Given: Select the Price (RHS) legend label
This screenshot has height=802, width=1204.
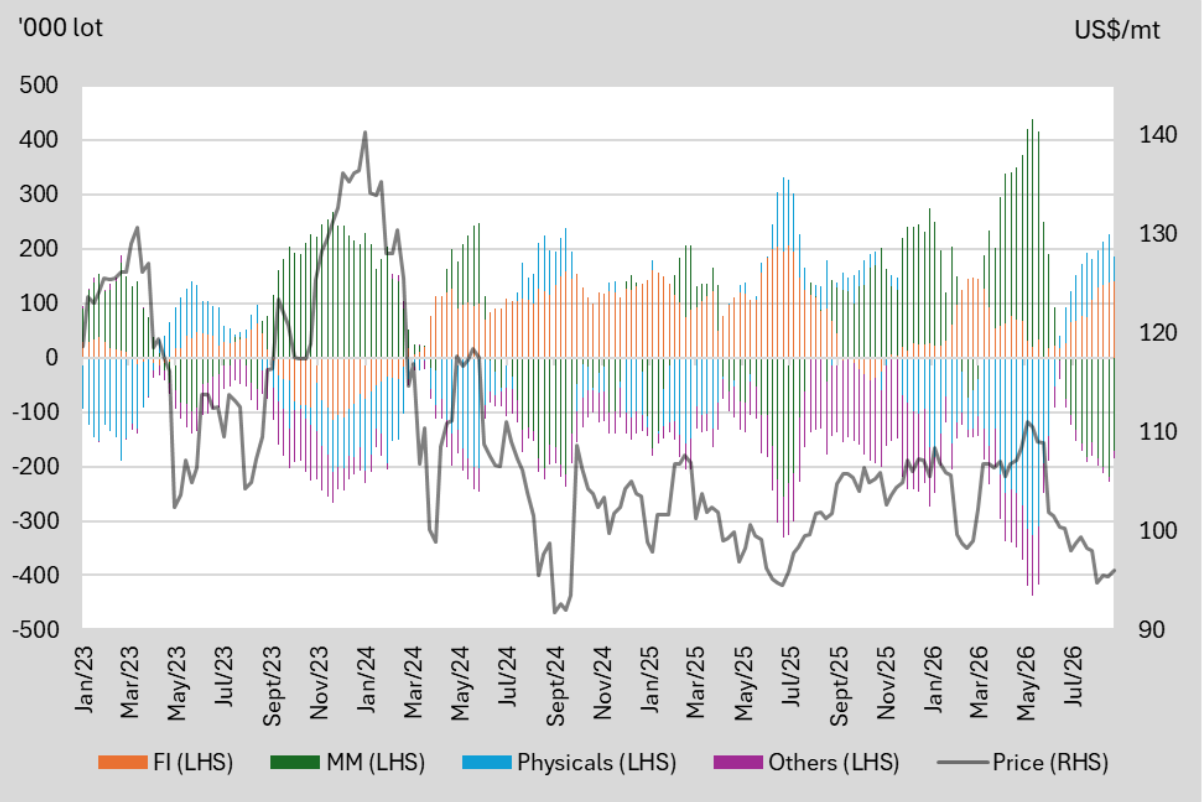Looking at the screenshot, I should click(x=1051, y=763).
